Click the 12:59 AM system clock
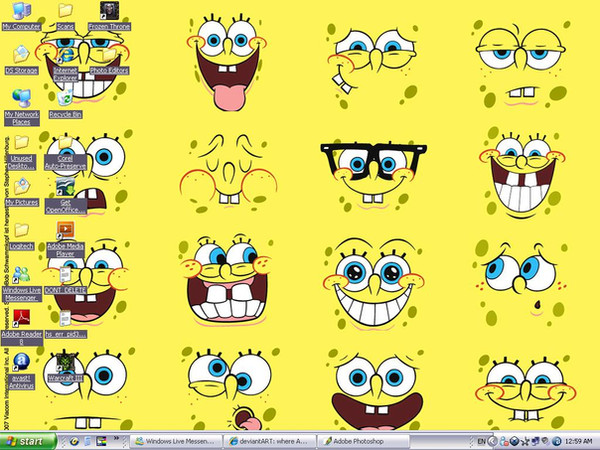 click(579, 440)
